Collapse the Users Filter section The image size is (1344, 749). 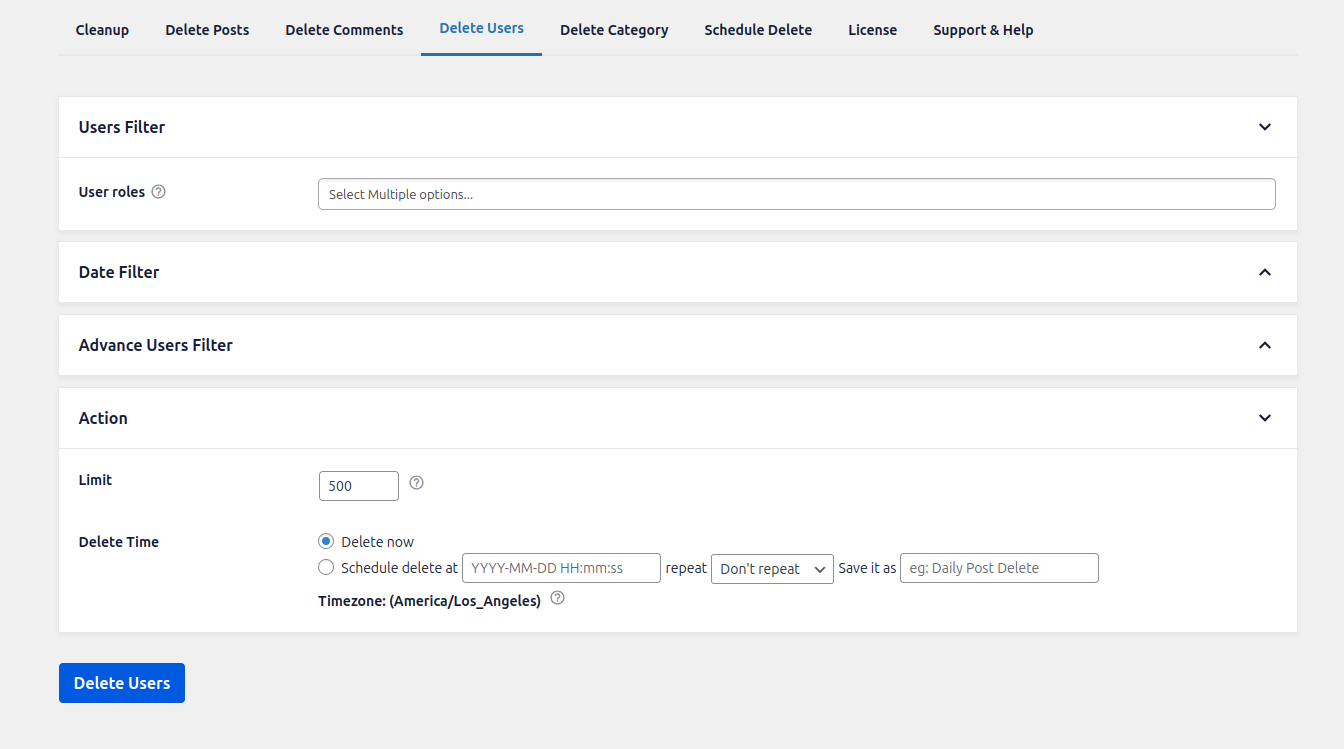(1264, 127)
